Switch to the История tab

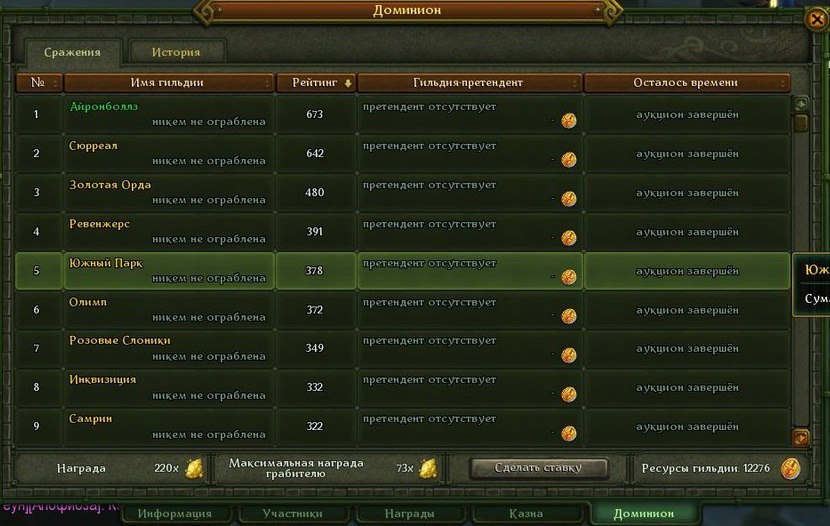[176, 52]
